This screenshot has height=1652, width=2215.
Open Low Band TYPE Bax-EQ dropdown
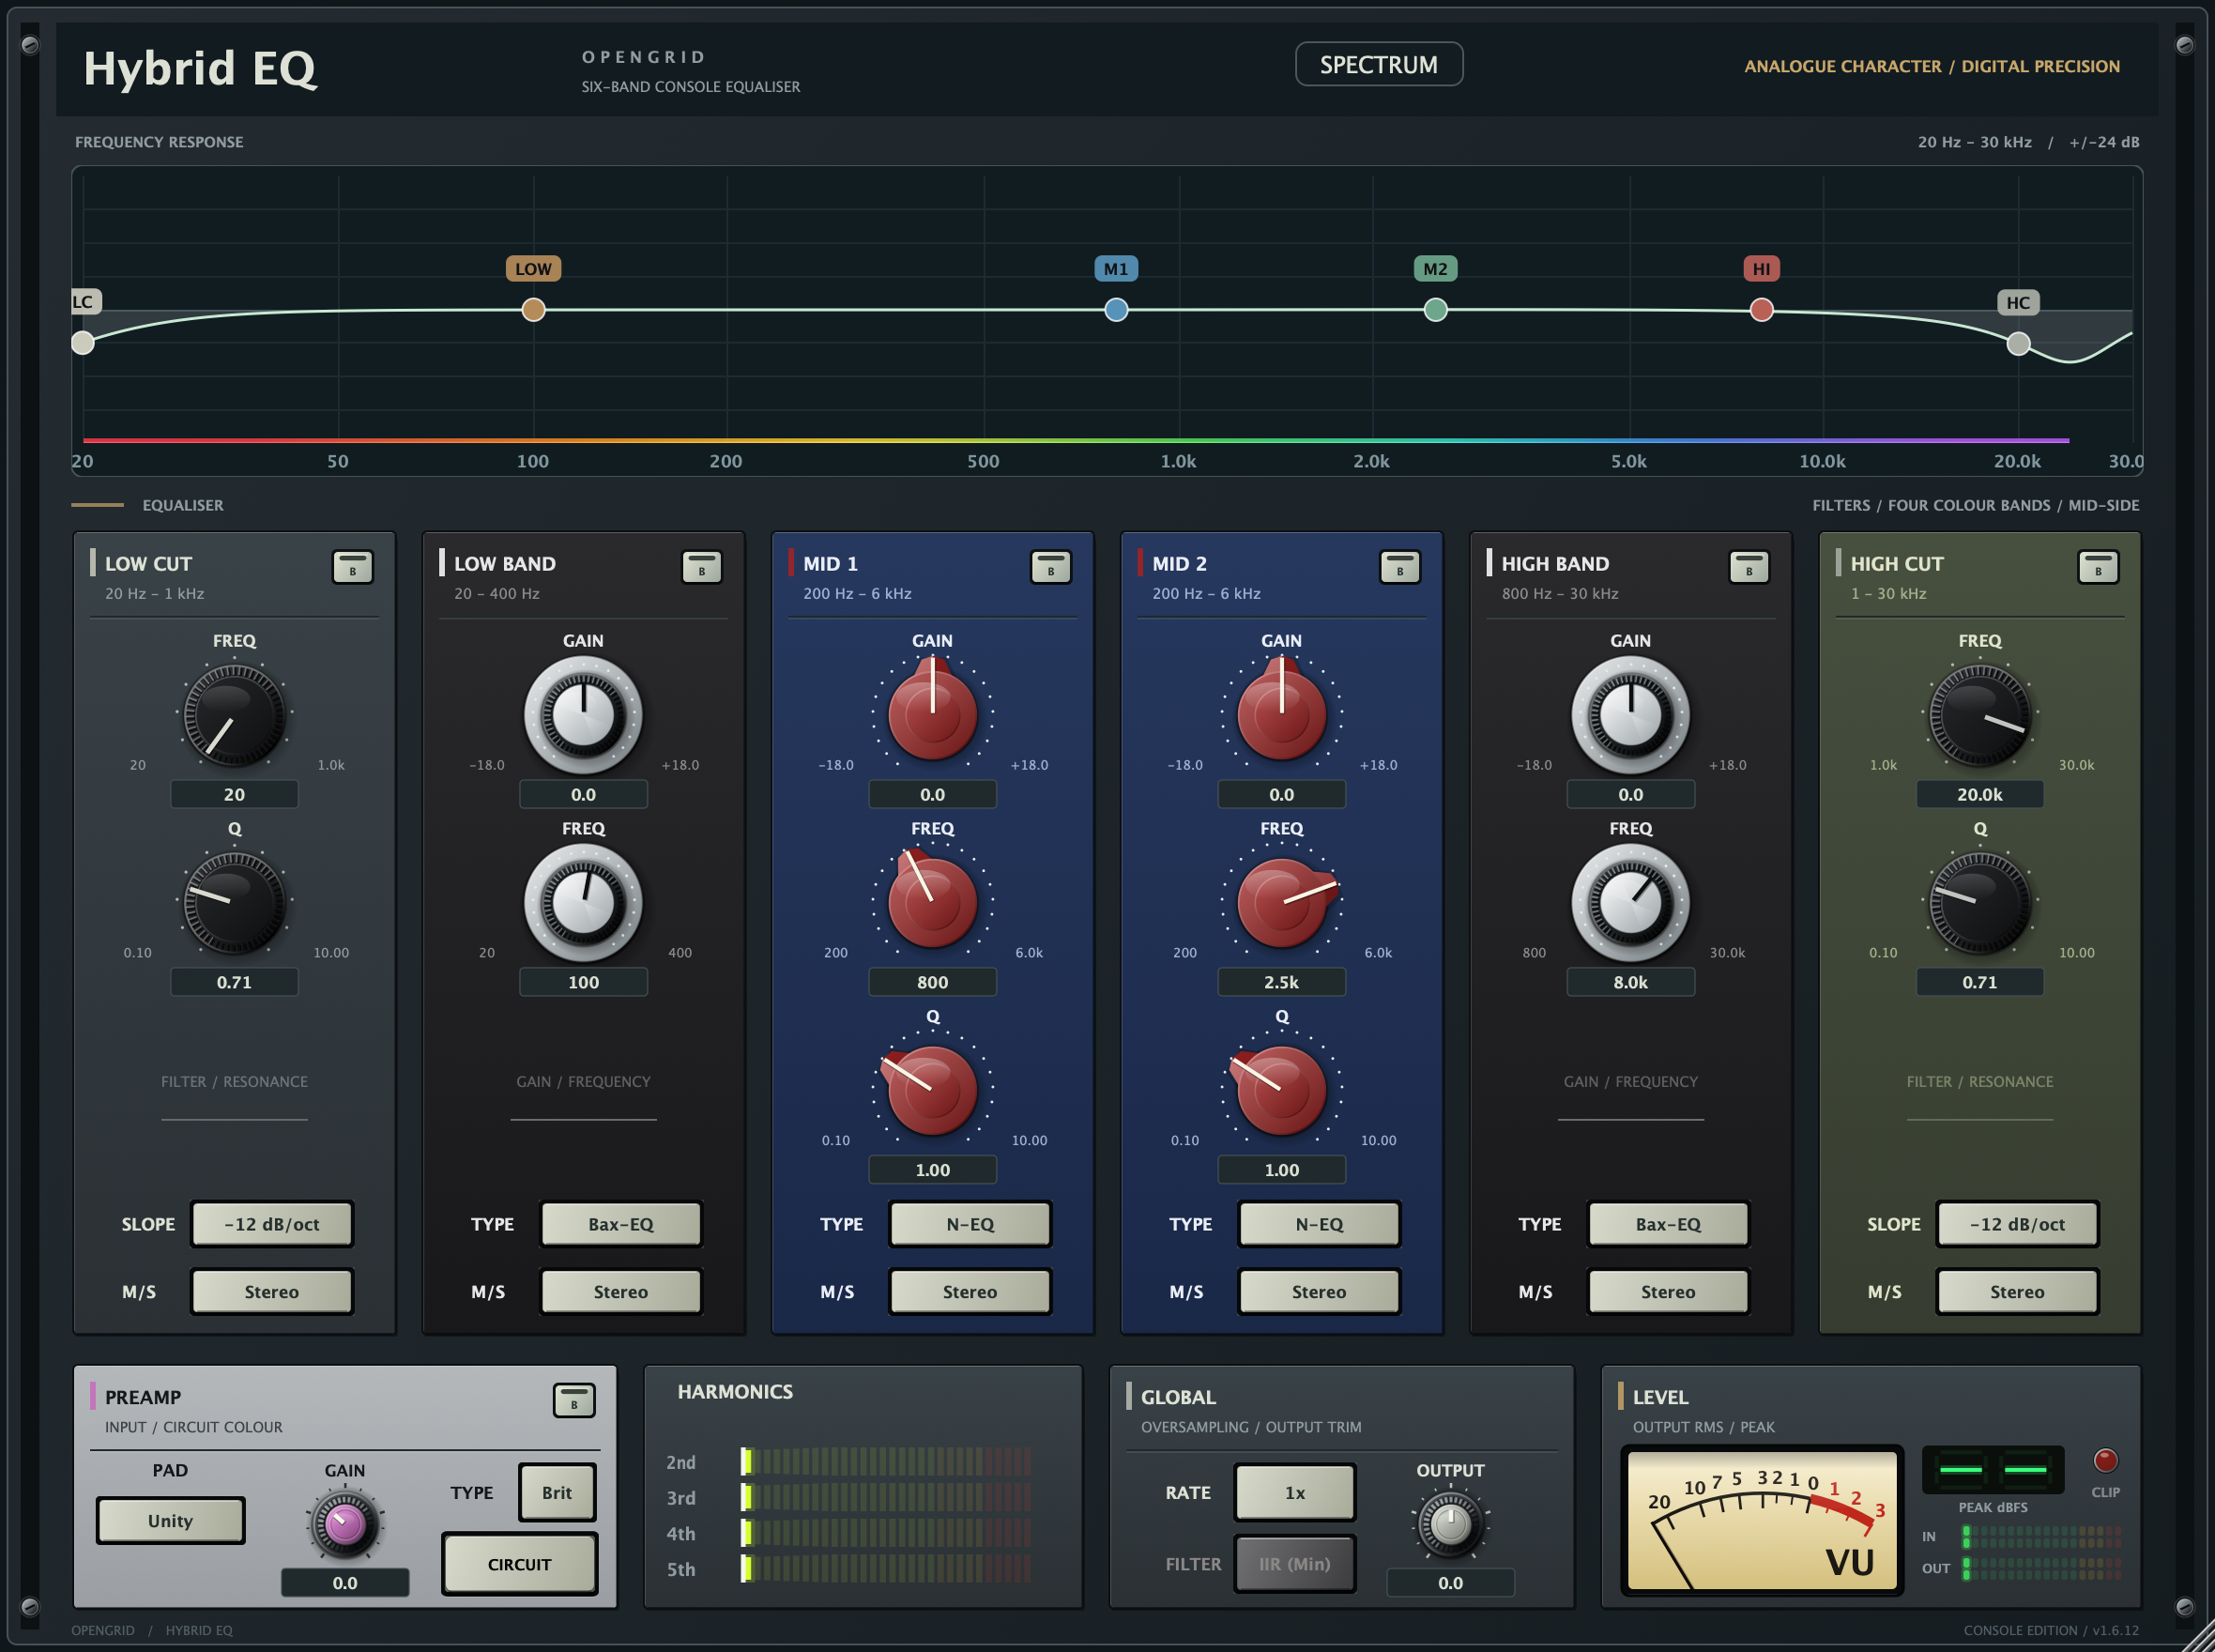pos(621,1224)
